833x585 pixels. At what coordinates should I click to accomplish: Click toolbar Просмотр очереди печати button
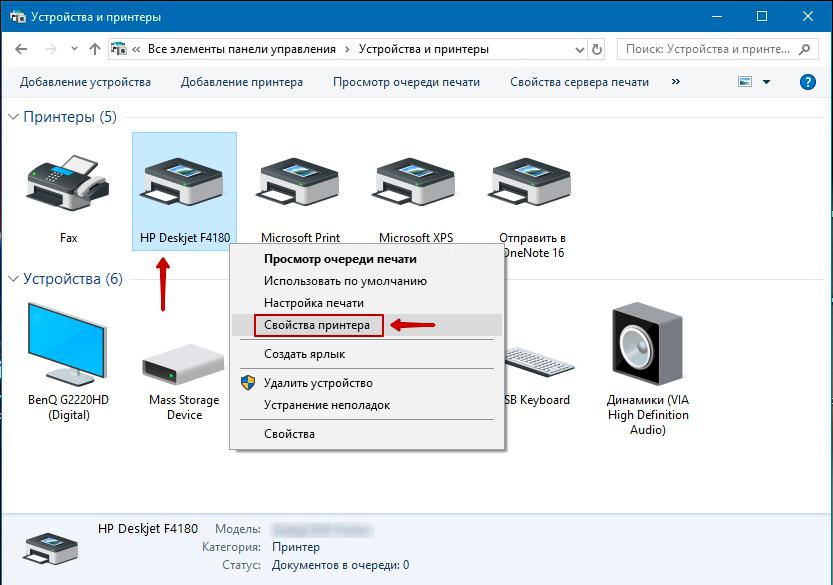click(406, 82)
